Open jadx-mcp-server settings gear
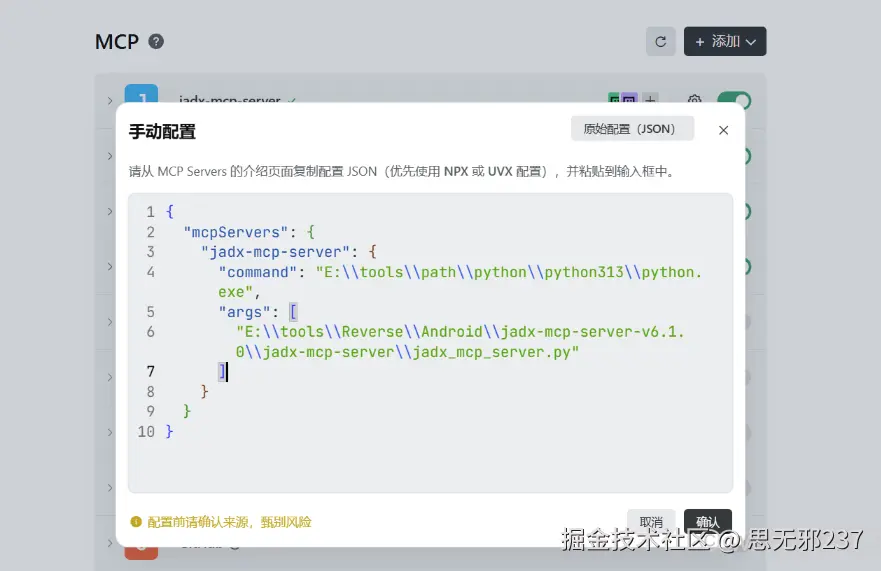881x571 pixels. pos(694,100)
